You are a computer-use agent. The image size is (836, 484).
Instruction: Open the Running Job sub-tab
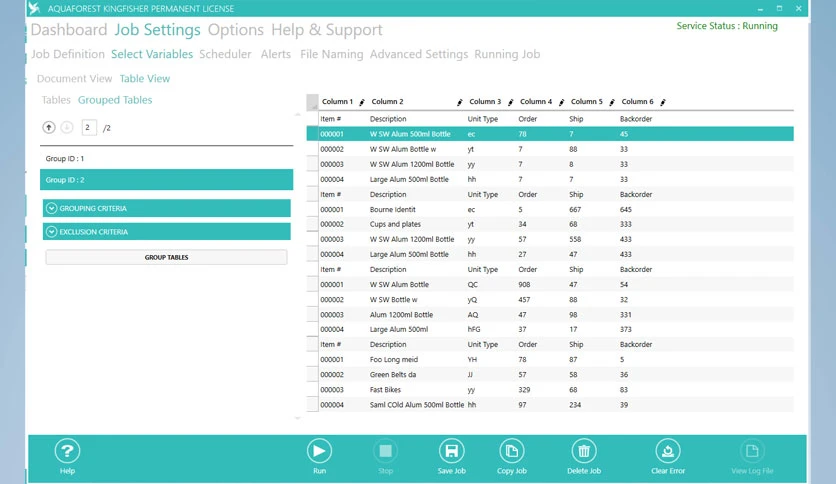point(507,54)
